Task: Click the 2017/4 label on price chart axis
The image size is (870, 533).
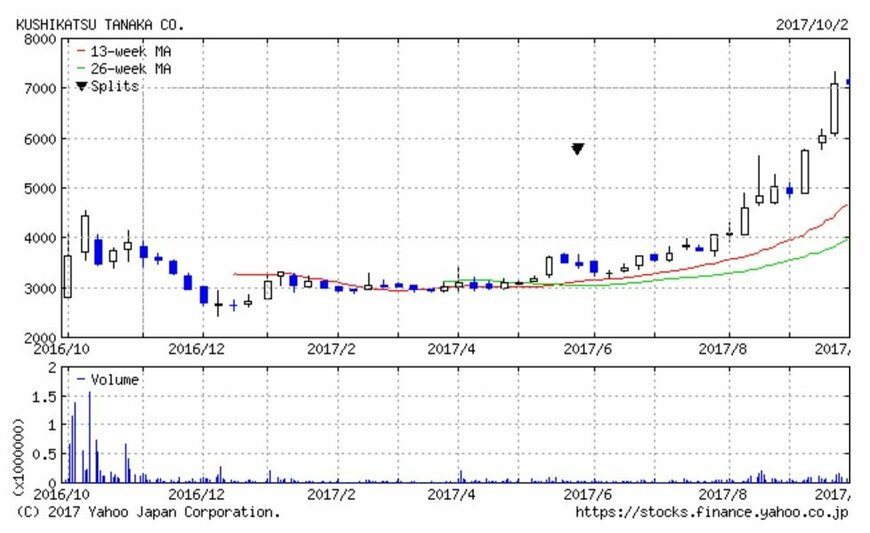Action: [450, 350]
